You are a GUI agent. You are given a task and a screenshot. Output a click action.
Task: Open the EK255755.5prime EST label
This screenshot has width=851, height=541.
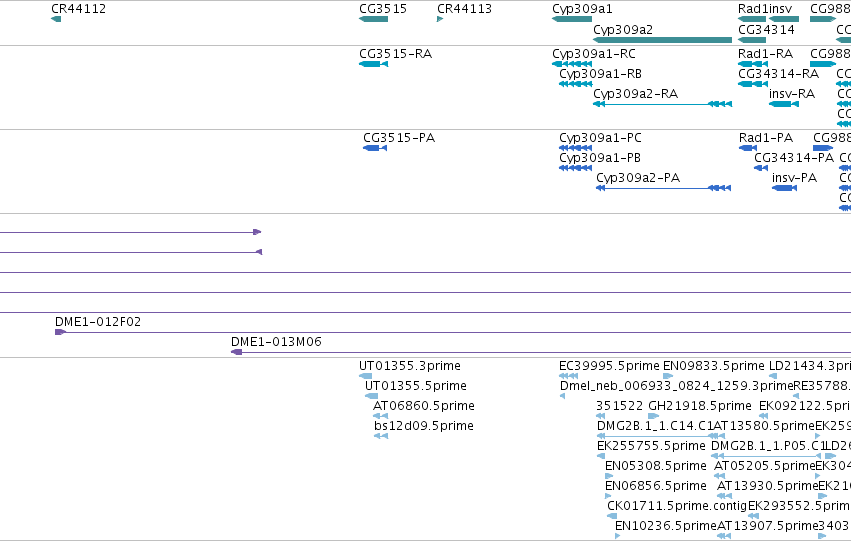(651, 446)
